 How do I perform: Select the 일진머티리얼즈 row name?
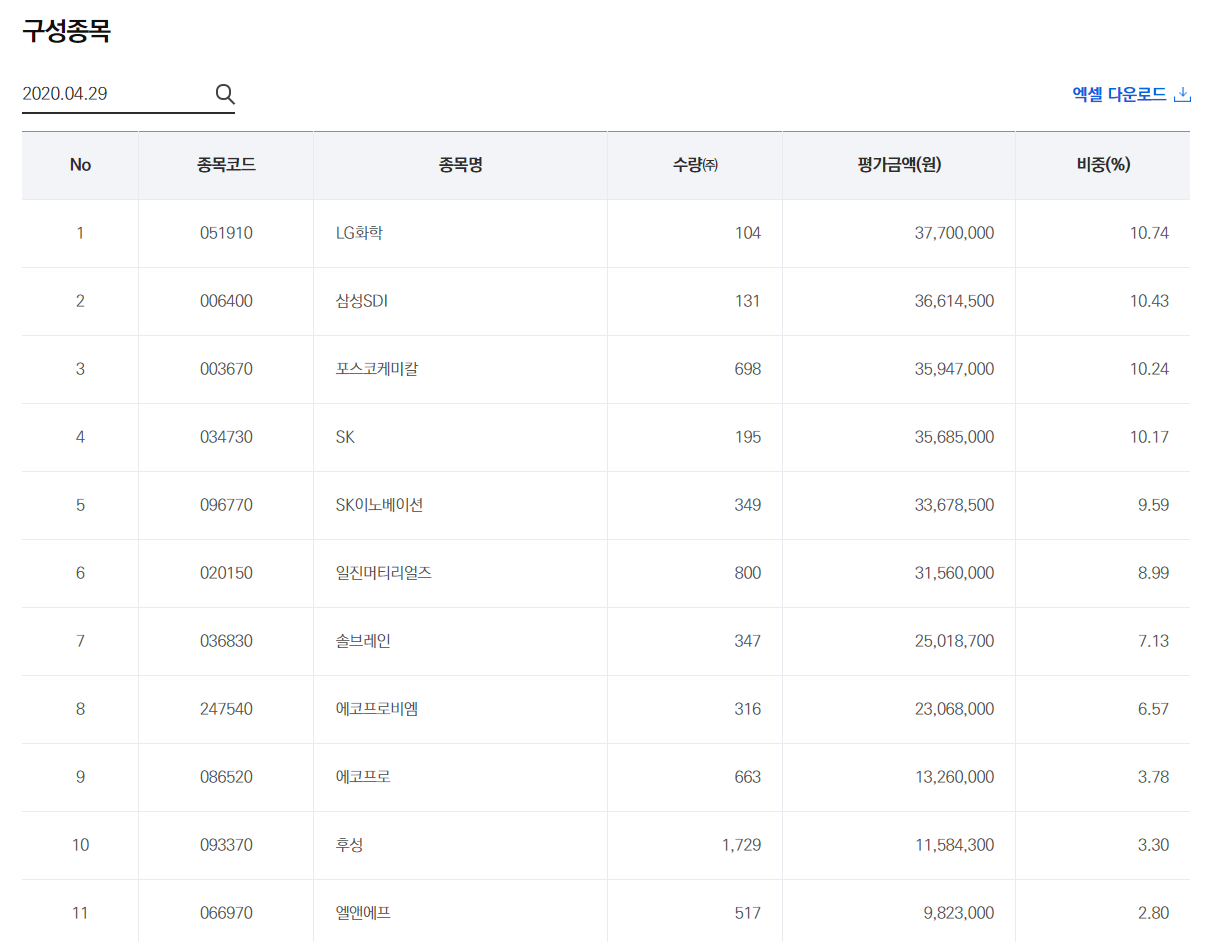(384, 573)
